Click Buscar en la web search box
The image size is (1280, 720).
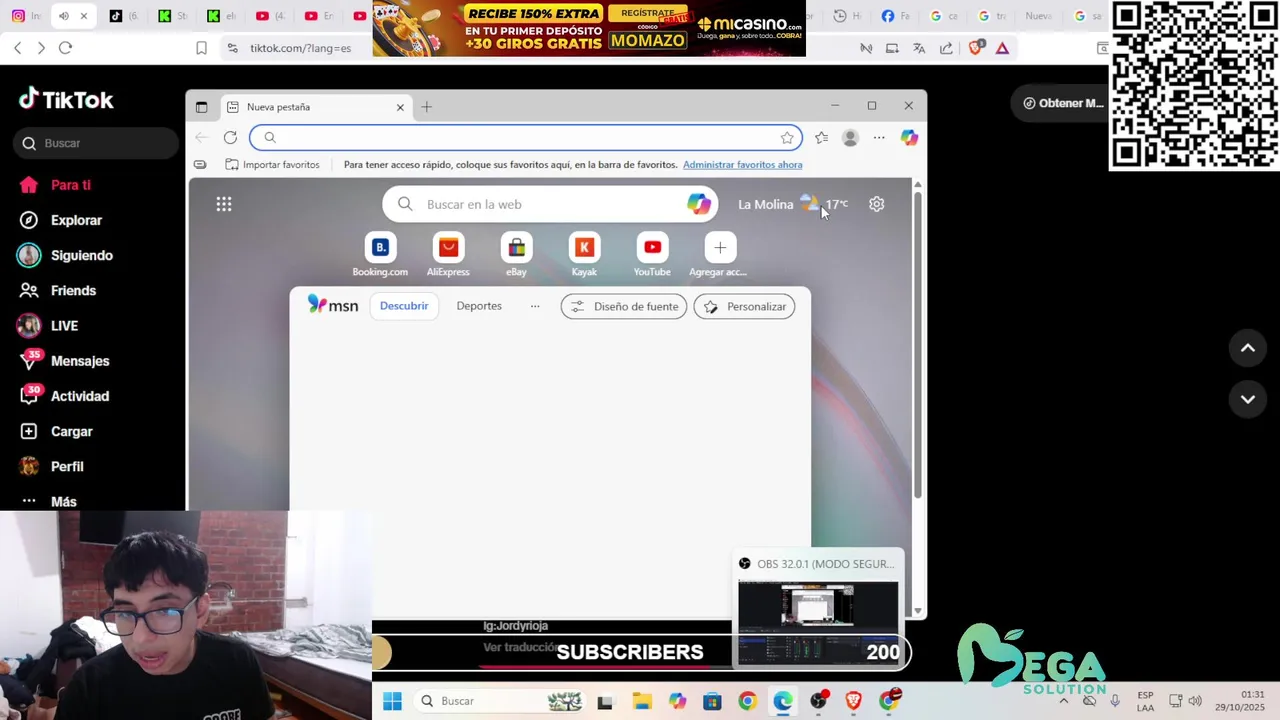pyautogui.click(x=548, y=204)
